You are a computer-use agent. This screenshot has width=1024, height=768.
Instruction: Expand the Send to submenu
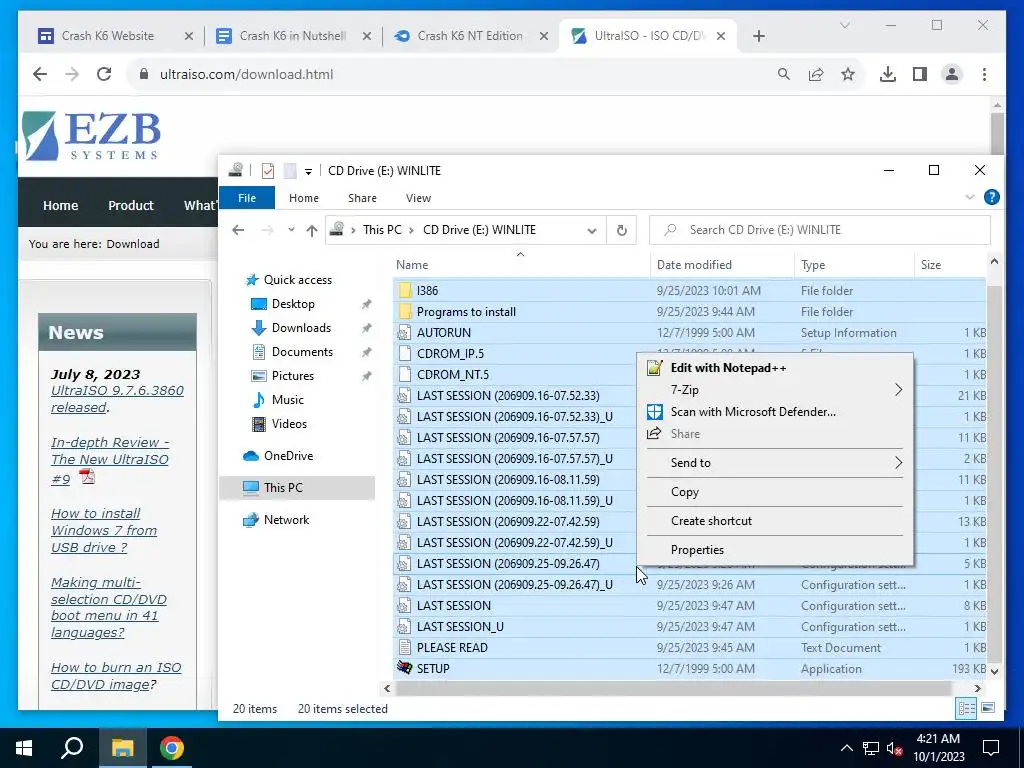coord(775,463)
